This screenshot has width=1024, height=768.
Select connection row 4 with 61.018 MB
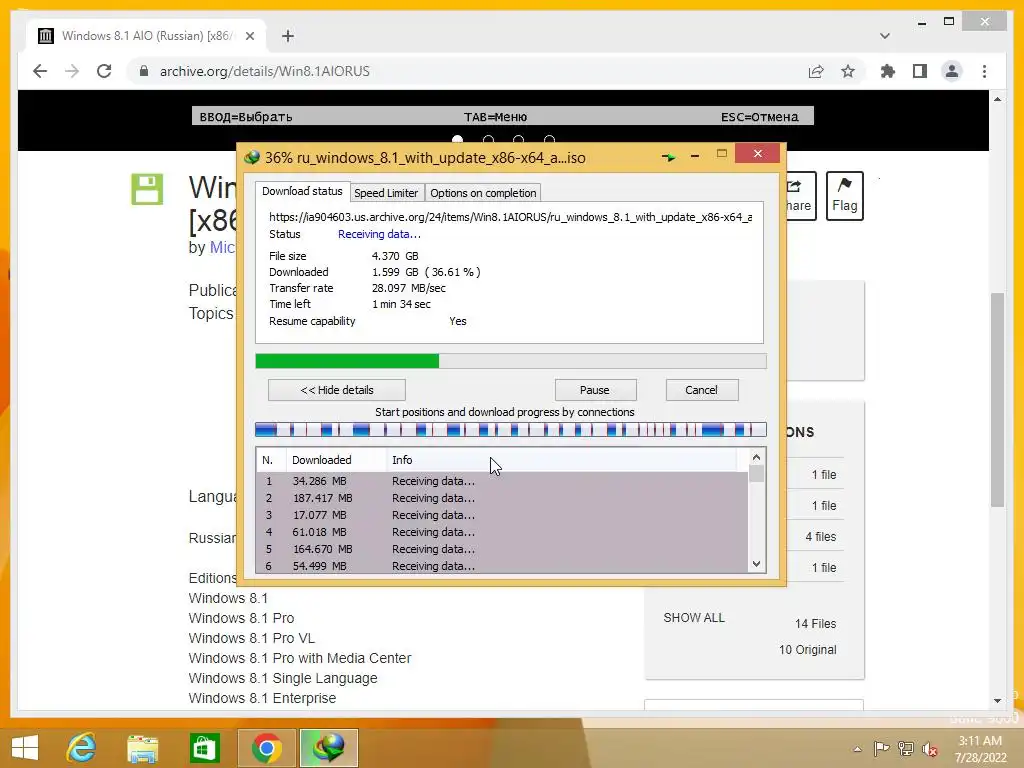coord(502,532)
